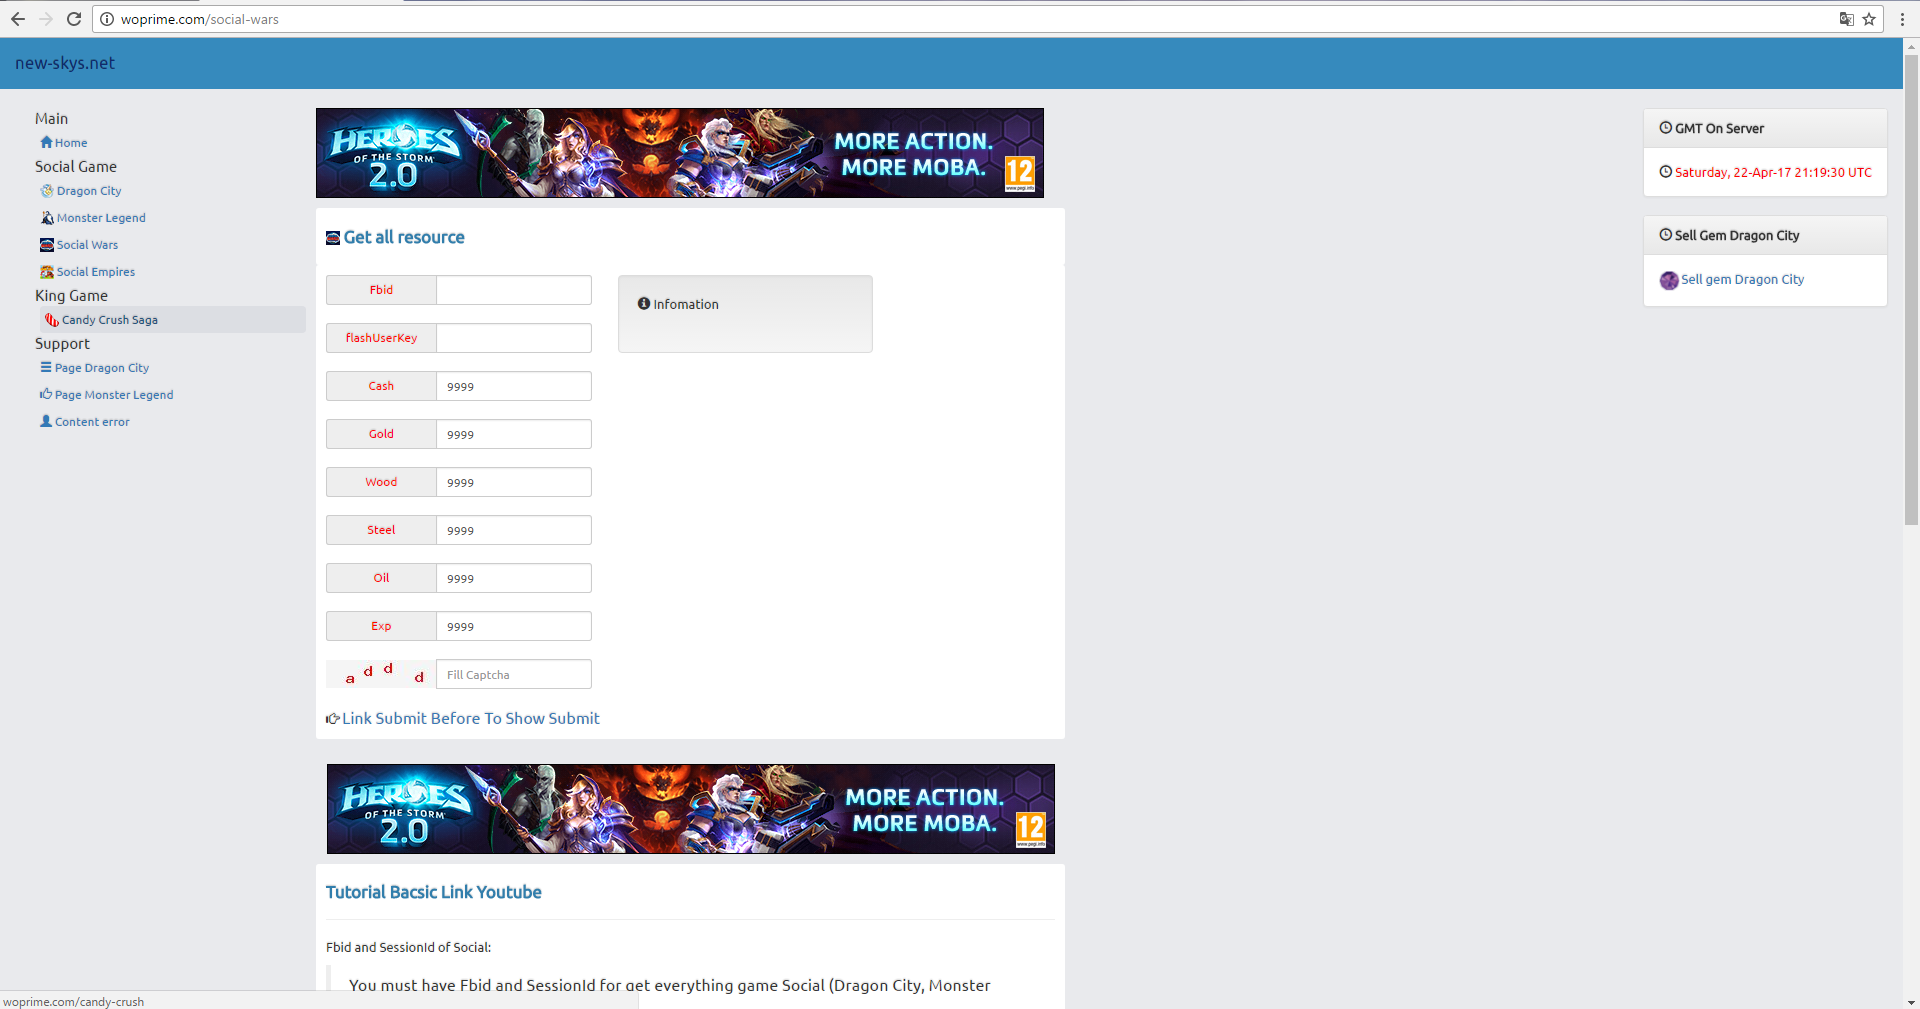This screenshot has height=1009, width=1920.
Task: Click the clock icon beside the server date
Action: [x=1666, y=172]
